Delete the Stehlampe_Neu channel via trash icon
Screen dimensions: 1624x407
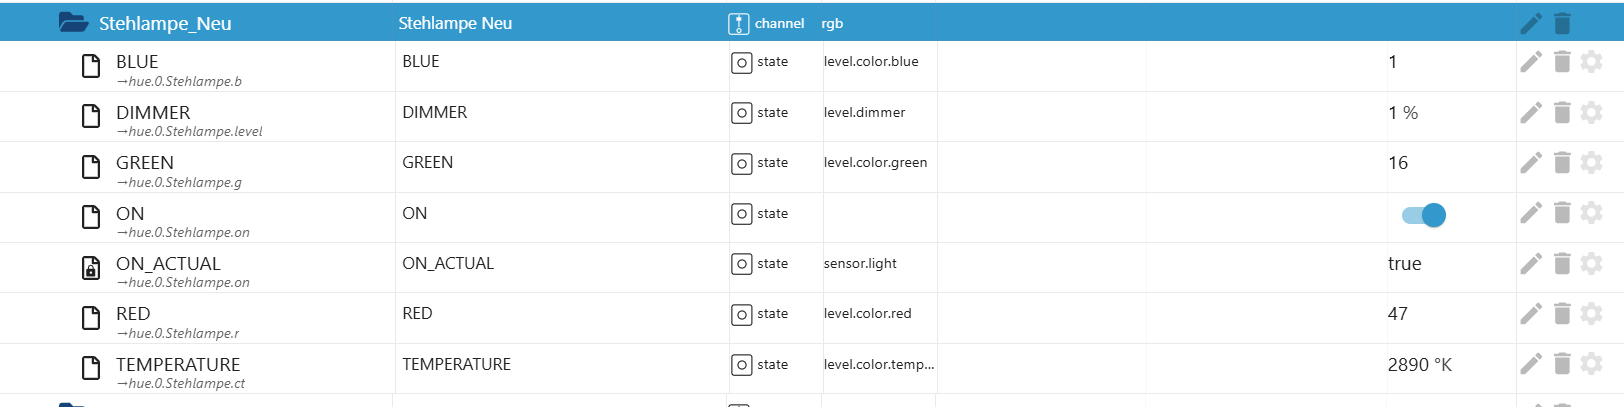[1563, 23]
